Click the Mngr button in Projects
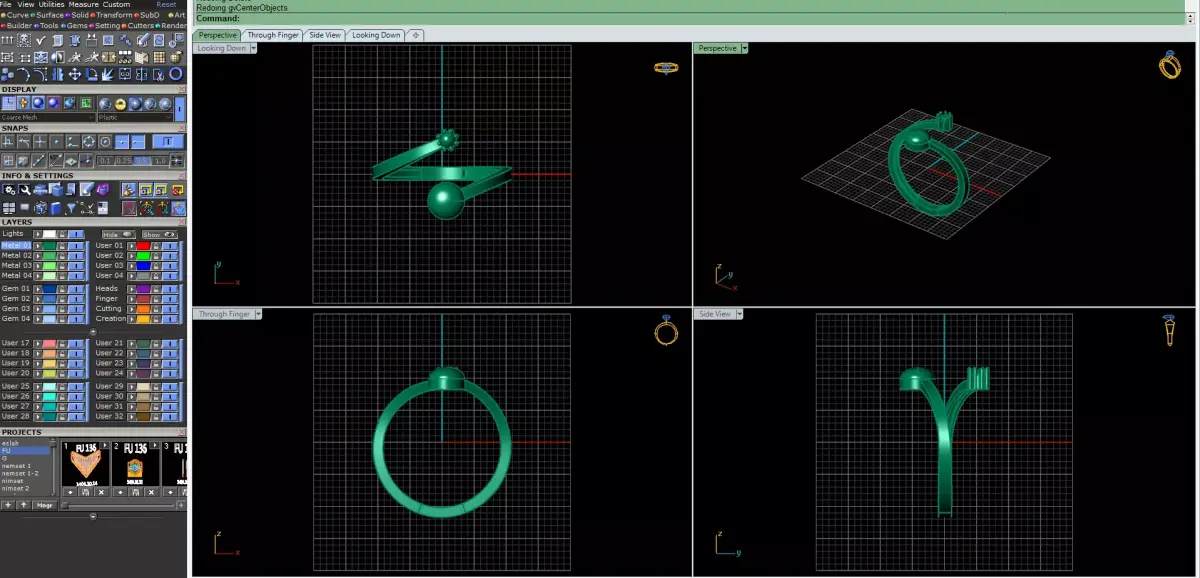The width and height of the screenshot is (1200, 578). (x=44, y=505)
